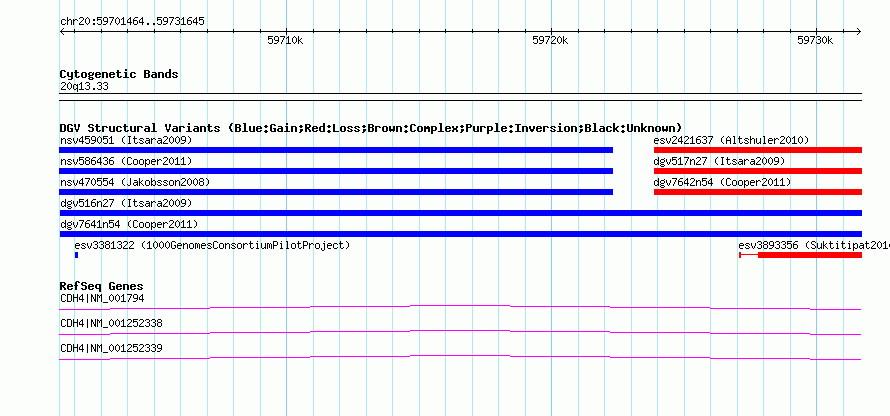Click the 59710k ruler position

click(285, 40)
